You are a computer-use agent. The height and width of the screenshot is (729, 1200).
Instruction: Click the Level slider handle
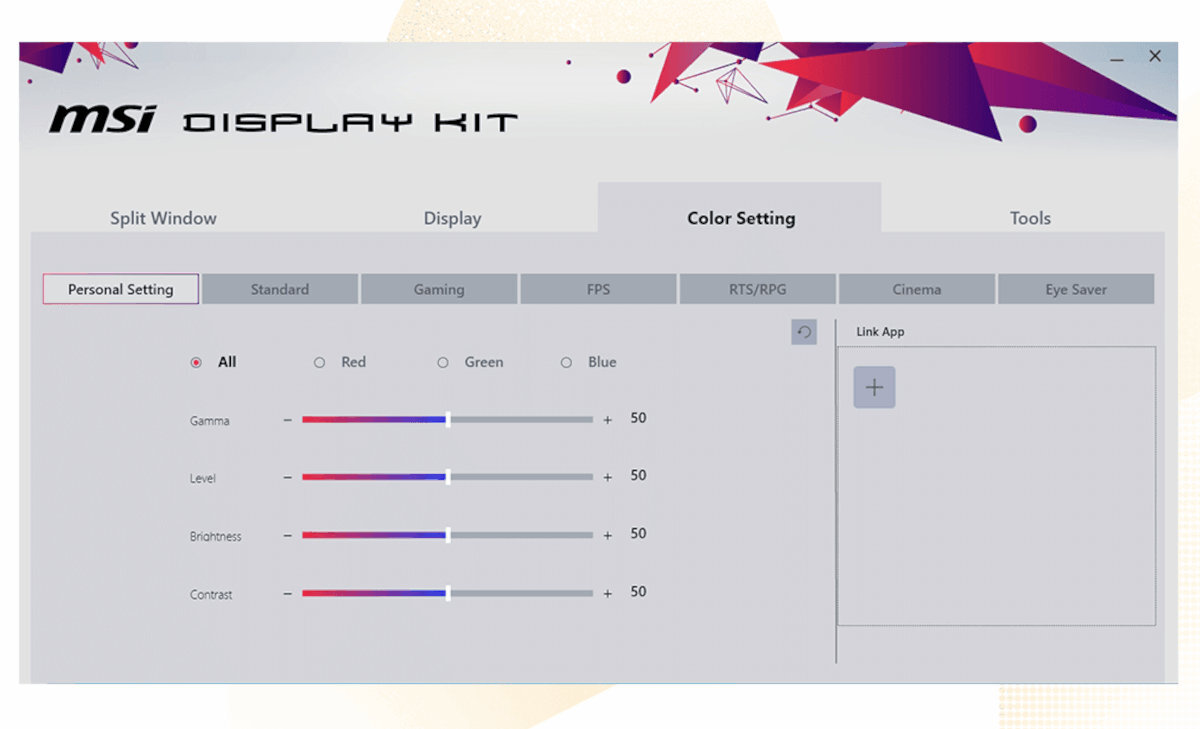click(447, 478)
